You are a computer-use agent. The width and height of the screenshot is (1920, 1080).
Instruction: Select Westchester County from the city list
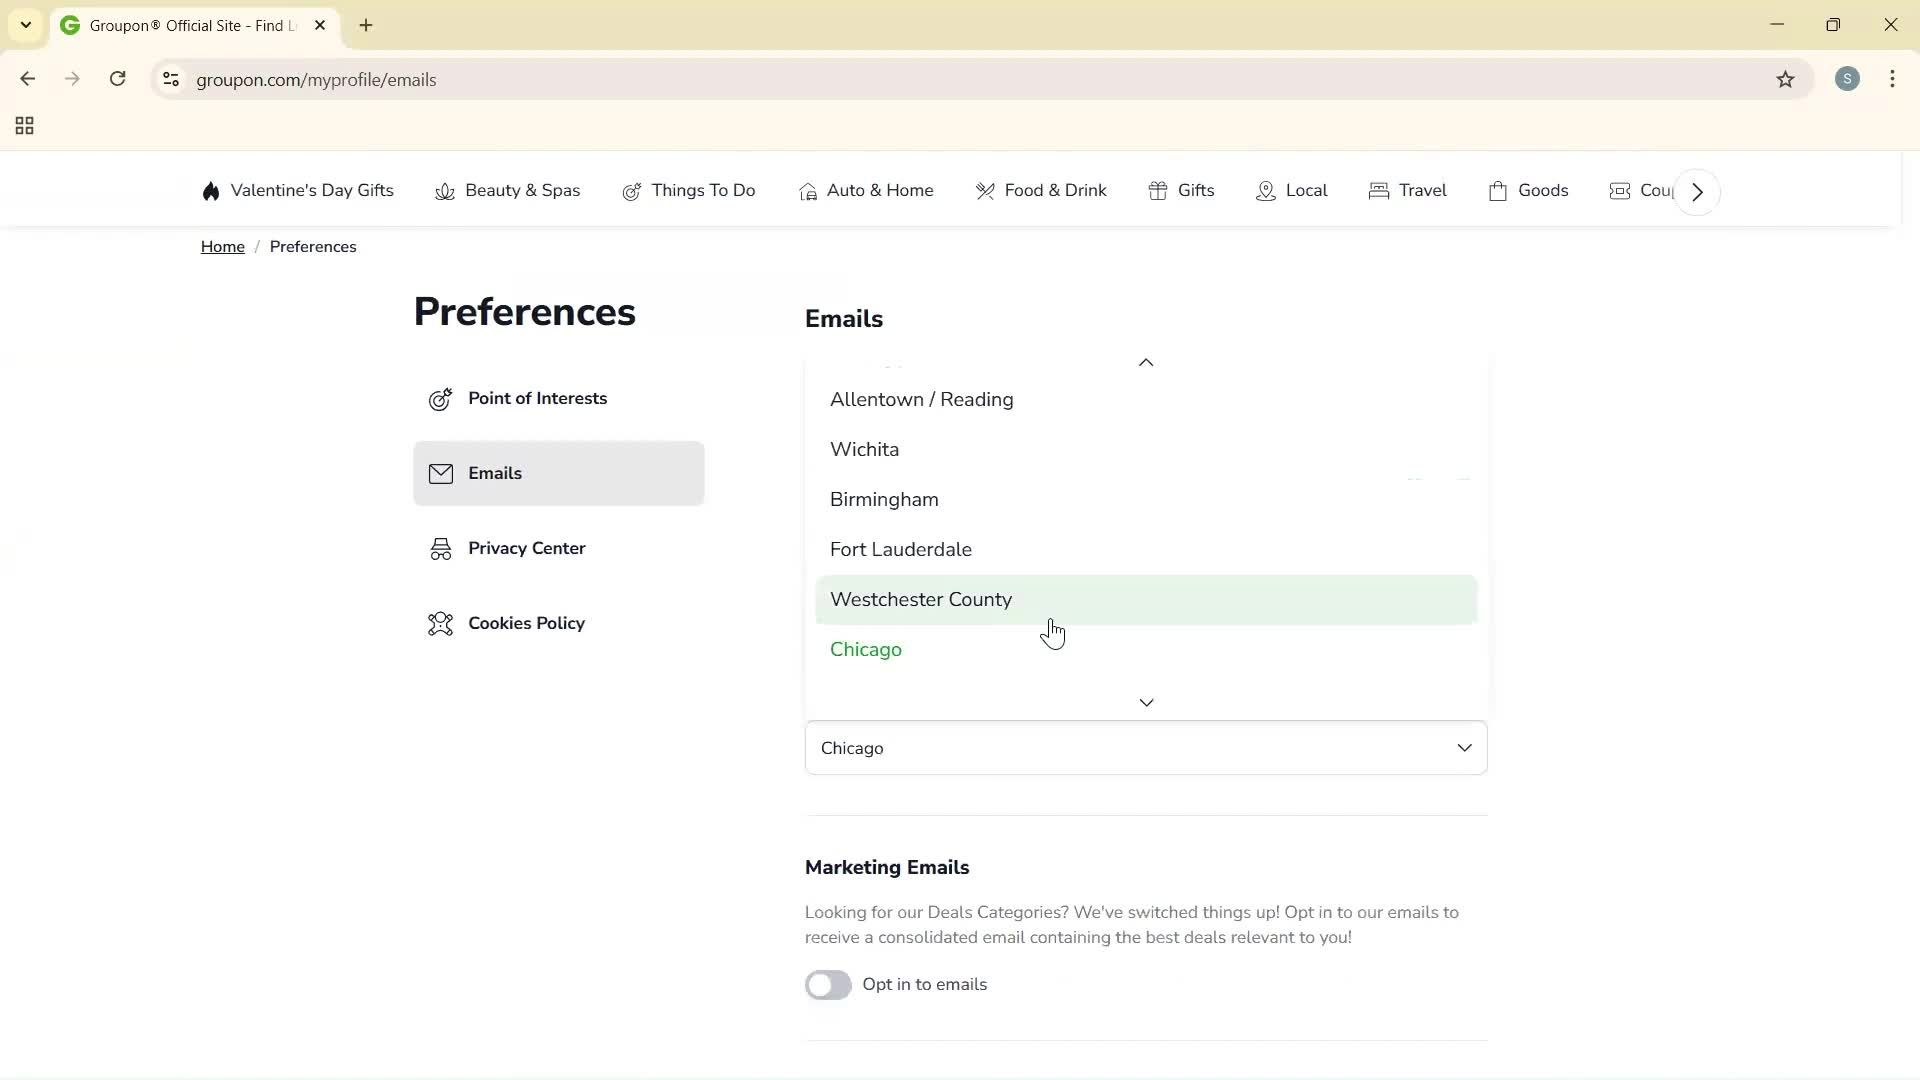pos(920,600)
